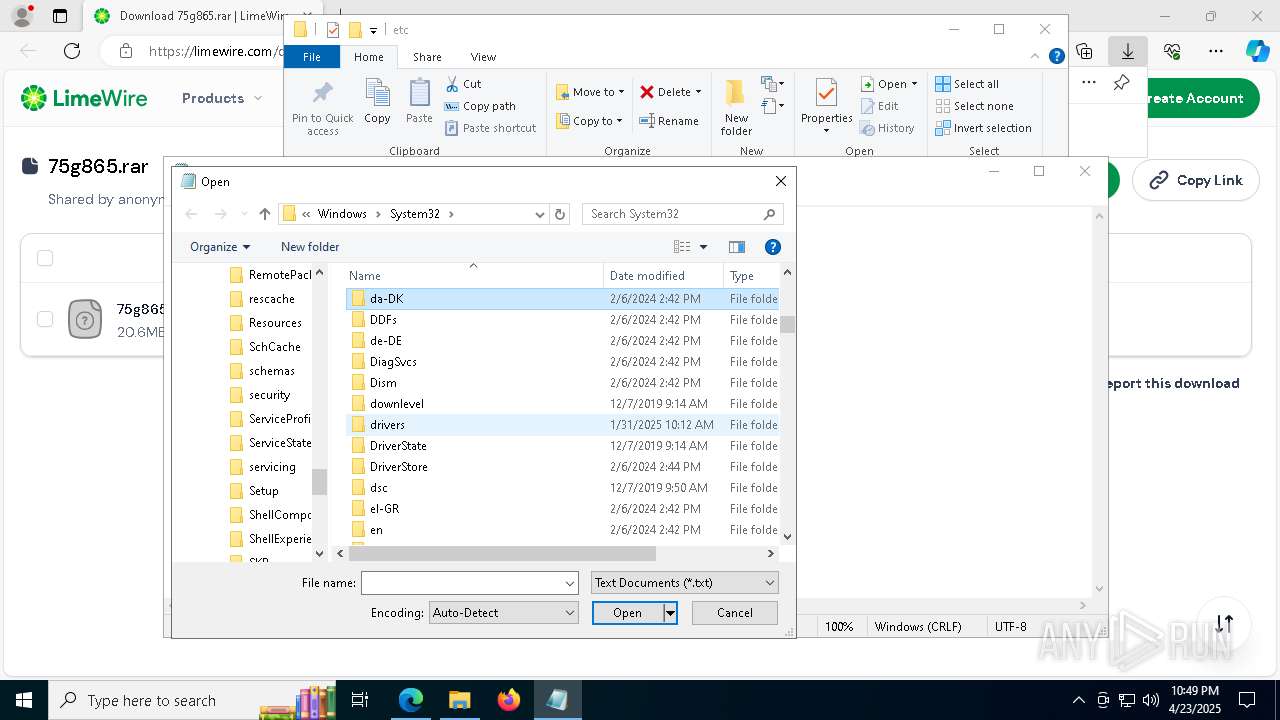Expand the Delete dropdown arrow
The height and width of the screenshot is (720, 1280).
pos(698,92)
